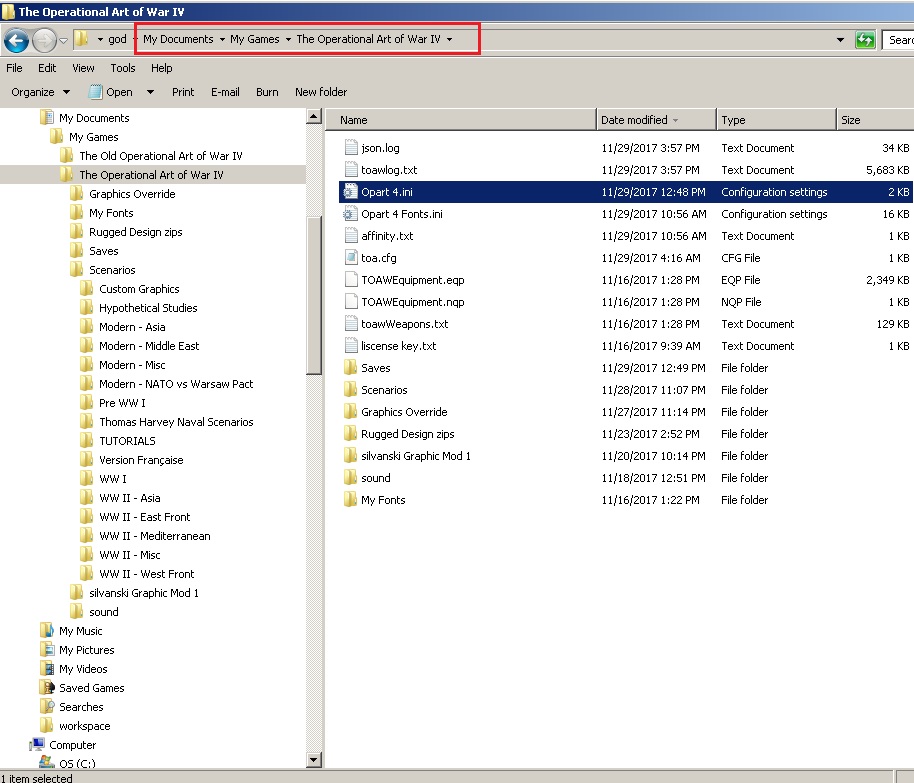The height and width of the screenshot is (783, 914).
Task: Click the My Music folder icon in tree
Action: coord(47,630)
